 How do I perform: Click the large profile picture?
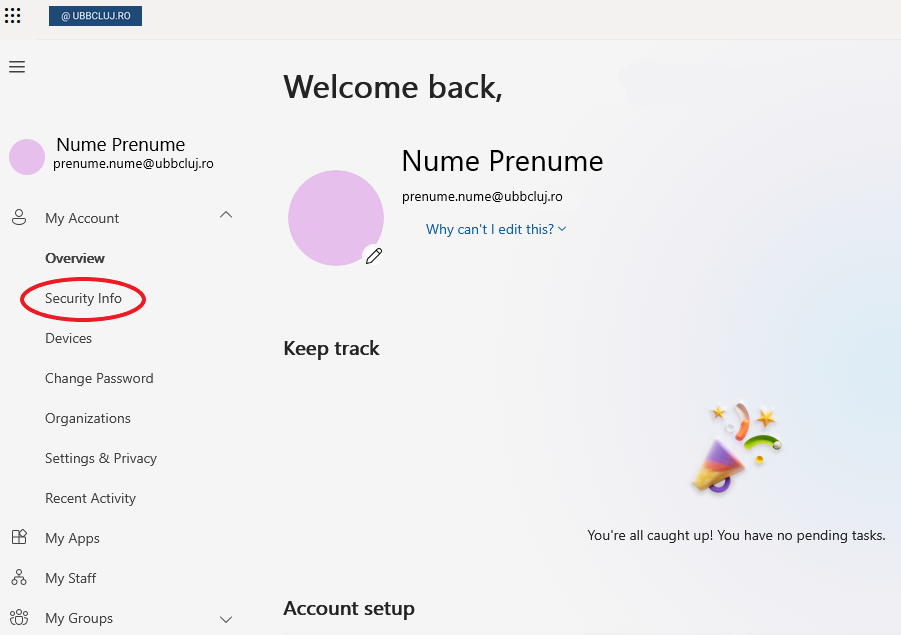pyautogui.click(x=335, y=218)
